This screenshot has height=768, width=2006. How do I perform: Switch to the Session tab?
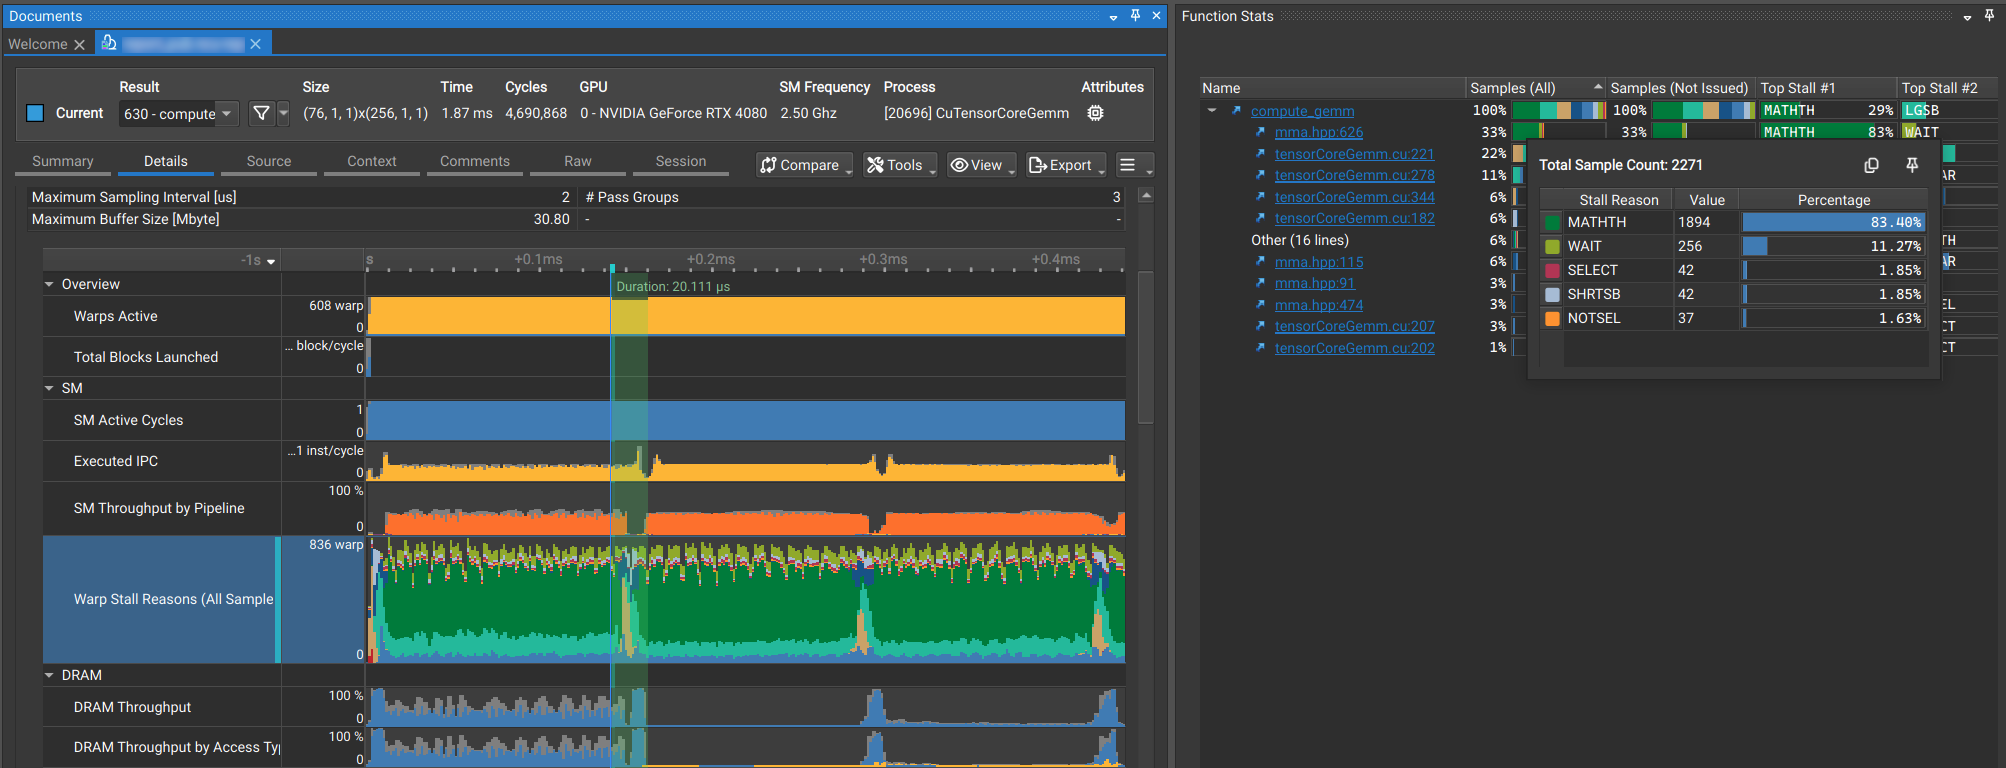coord(681,161)
